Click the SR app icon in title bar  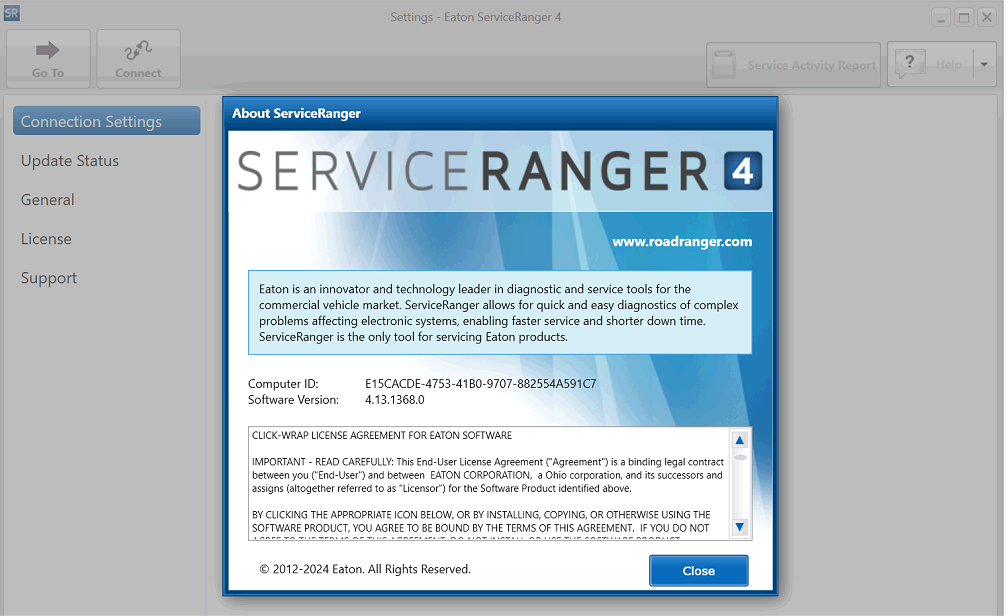[x=12, y=15]
